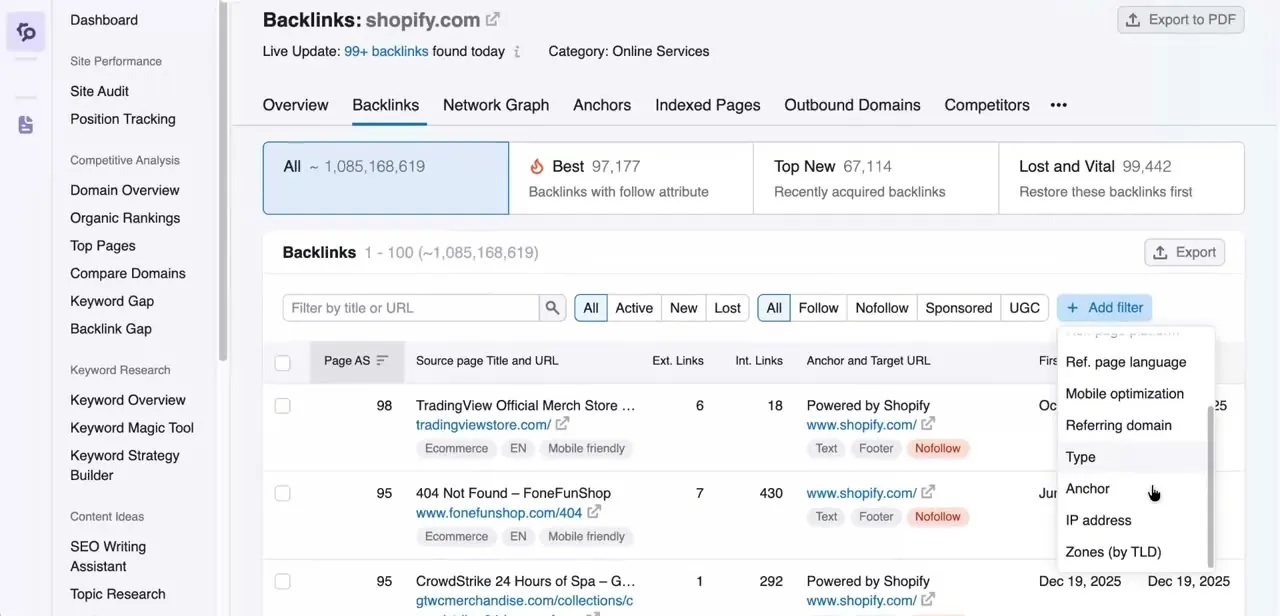Open external link icon beside tradingviewstore.com

click(x=562, y=425)
